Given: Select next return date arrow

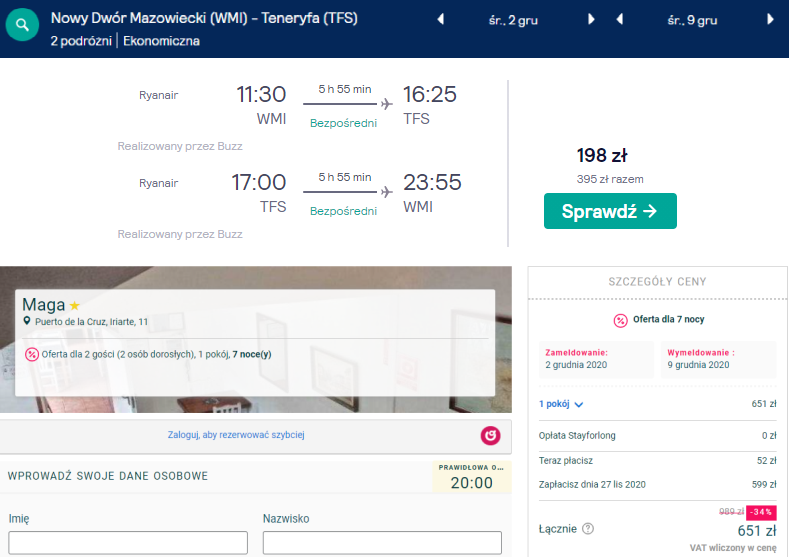Looking at the screenshot, I should 770,20.
